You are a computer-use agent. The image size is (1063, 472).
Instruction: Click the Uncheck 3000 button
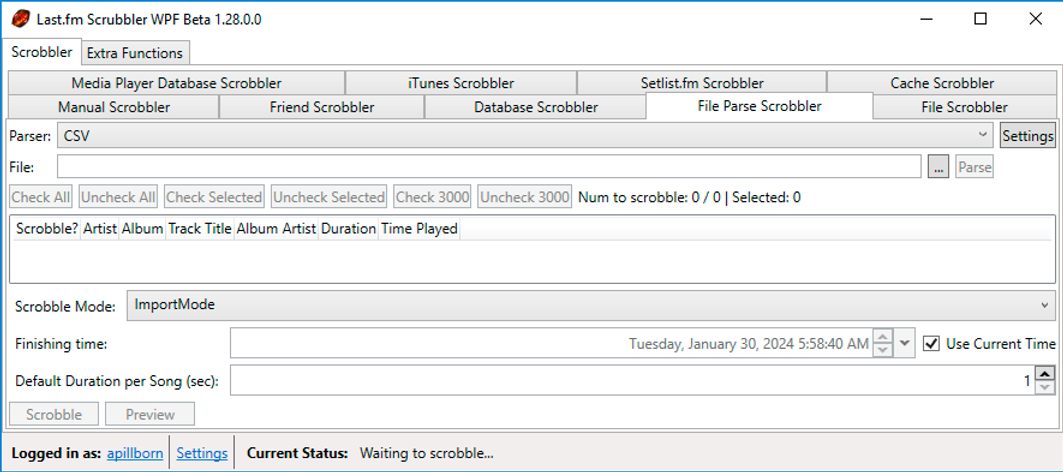[525, 197]
